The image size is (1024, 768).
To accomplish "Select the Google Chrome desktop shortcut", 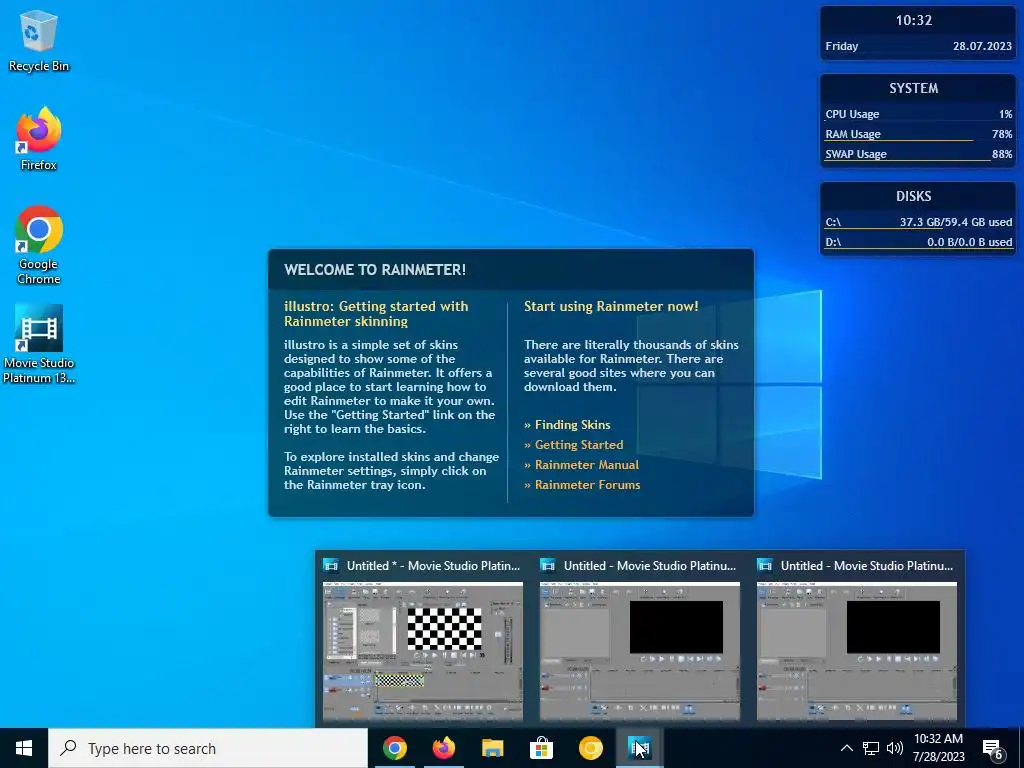I will coord(39,245).
